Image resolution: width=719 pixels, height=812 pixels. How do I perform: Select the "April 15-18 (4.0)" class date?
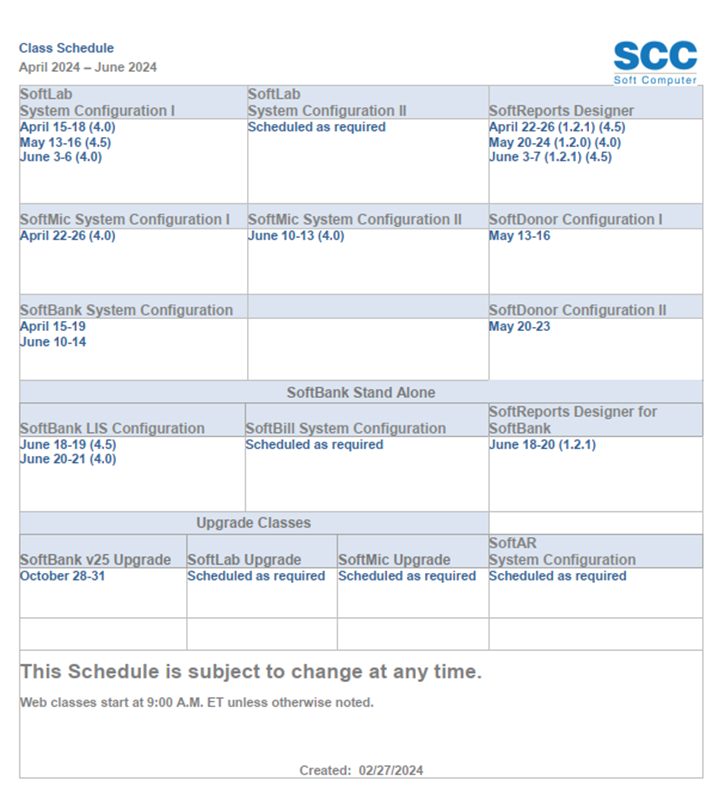(61, 128)
